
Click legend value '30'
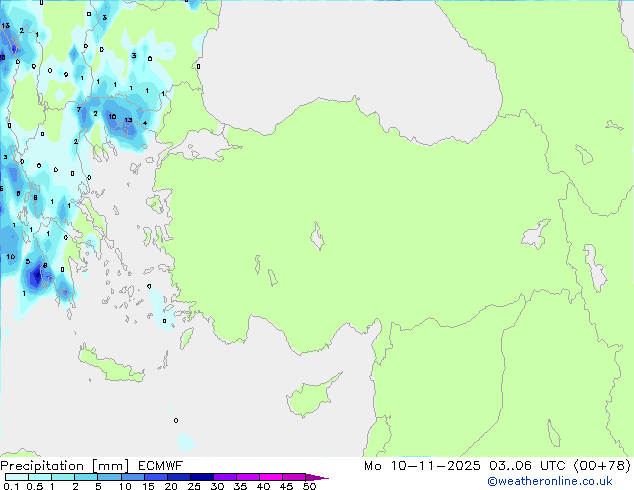pyautogui.click(x=217, y=486)
